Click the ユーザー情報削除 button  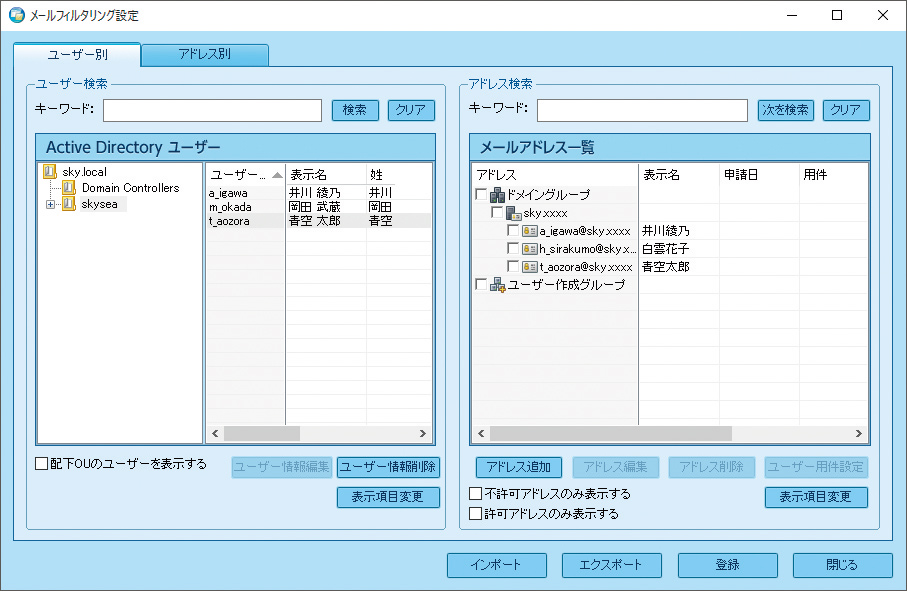pyautogui.click(x=388, y=467)
